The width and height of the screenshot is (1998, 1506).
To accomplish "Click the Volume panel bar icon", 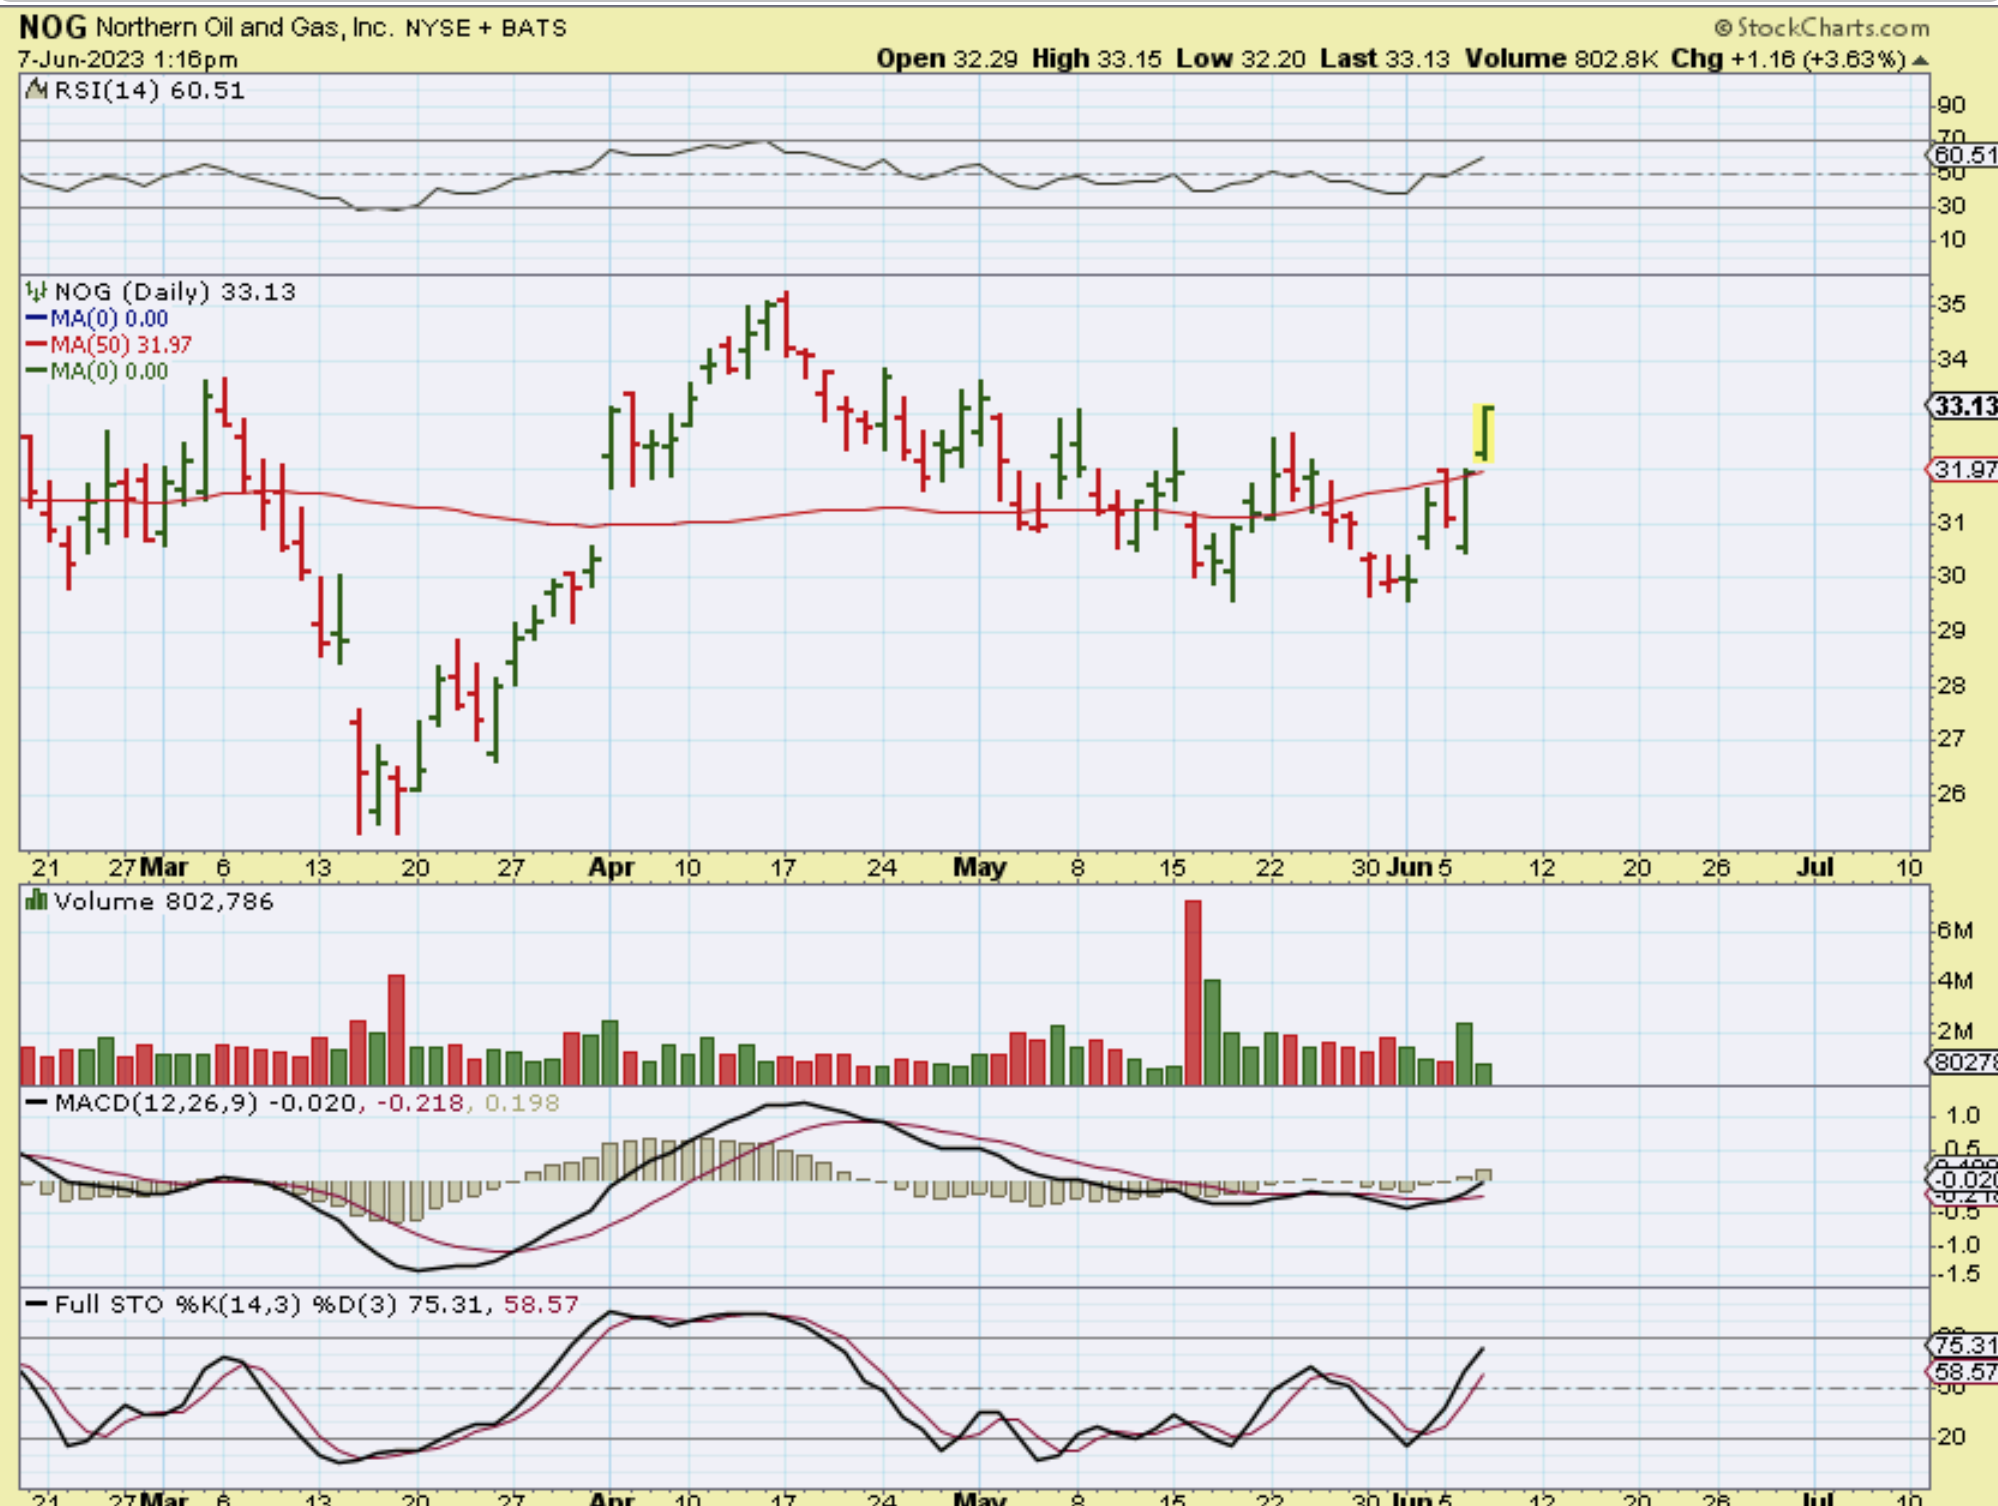I will (x=37, y=901).
